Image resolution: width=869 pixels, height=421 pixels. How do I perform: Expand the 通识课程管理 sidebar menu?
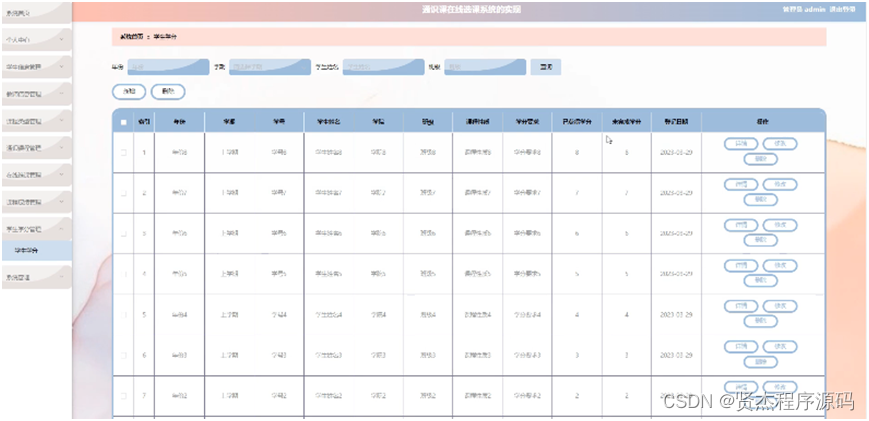37,148
